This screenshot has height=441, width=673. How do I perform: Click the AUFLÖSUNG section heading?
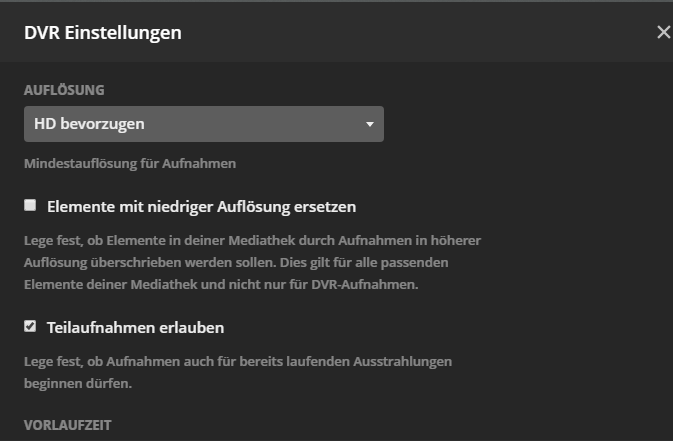click(64, 90)
